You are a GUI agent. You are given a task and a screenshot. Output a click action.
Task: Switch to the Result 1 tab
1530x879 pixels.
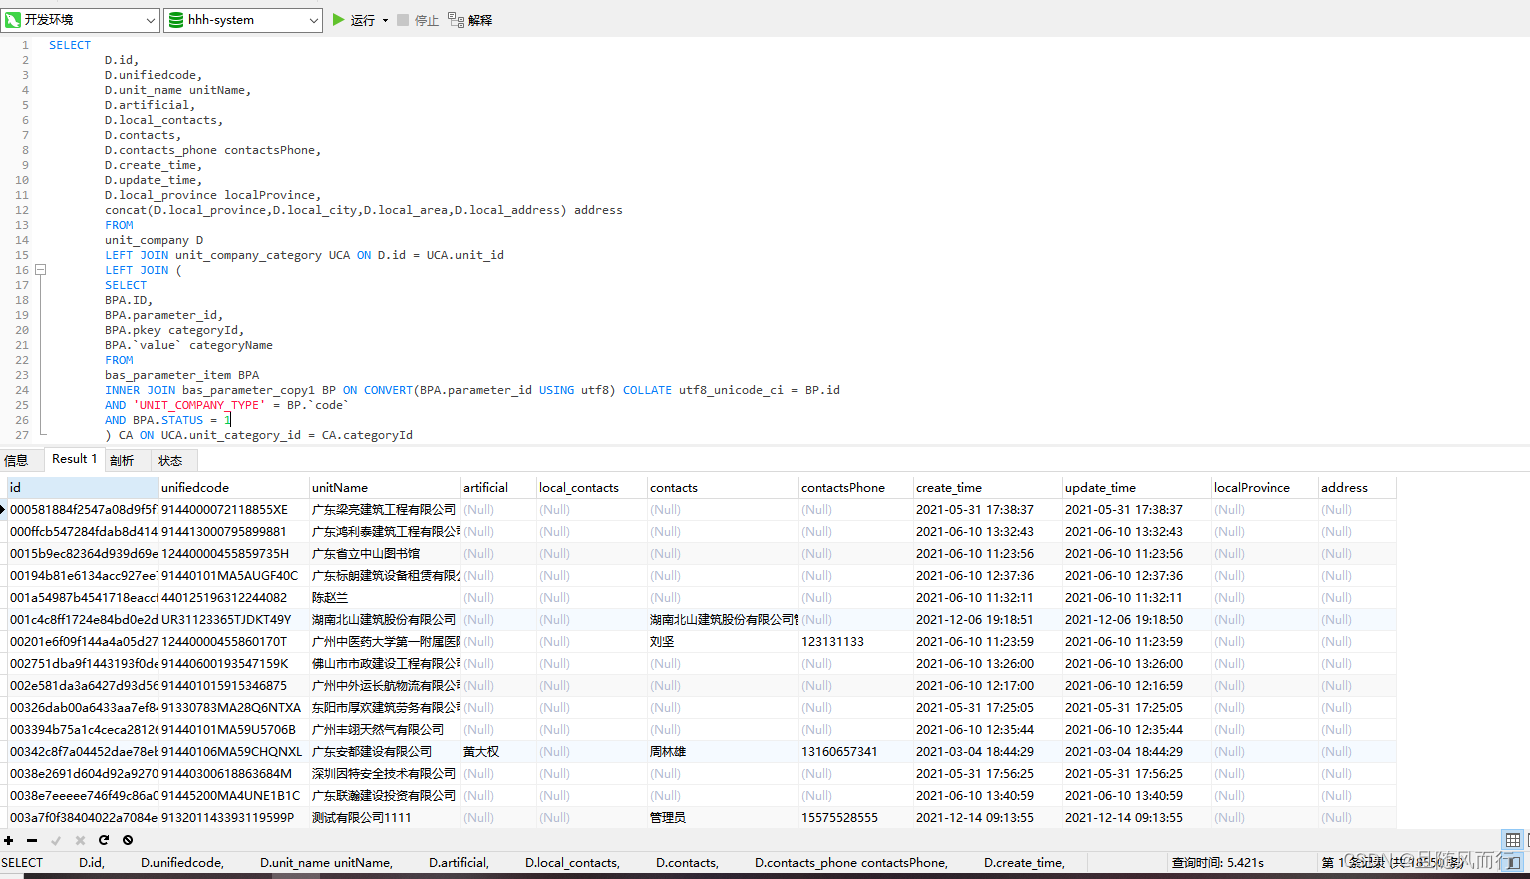pyautogui.click(x=74, y=459)
